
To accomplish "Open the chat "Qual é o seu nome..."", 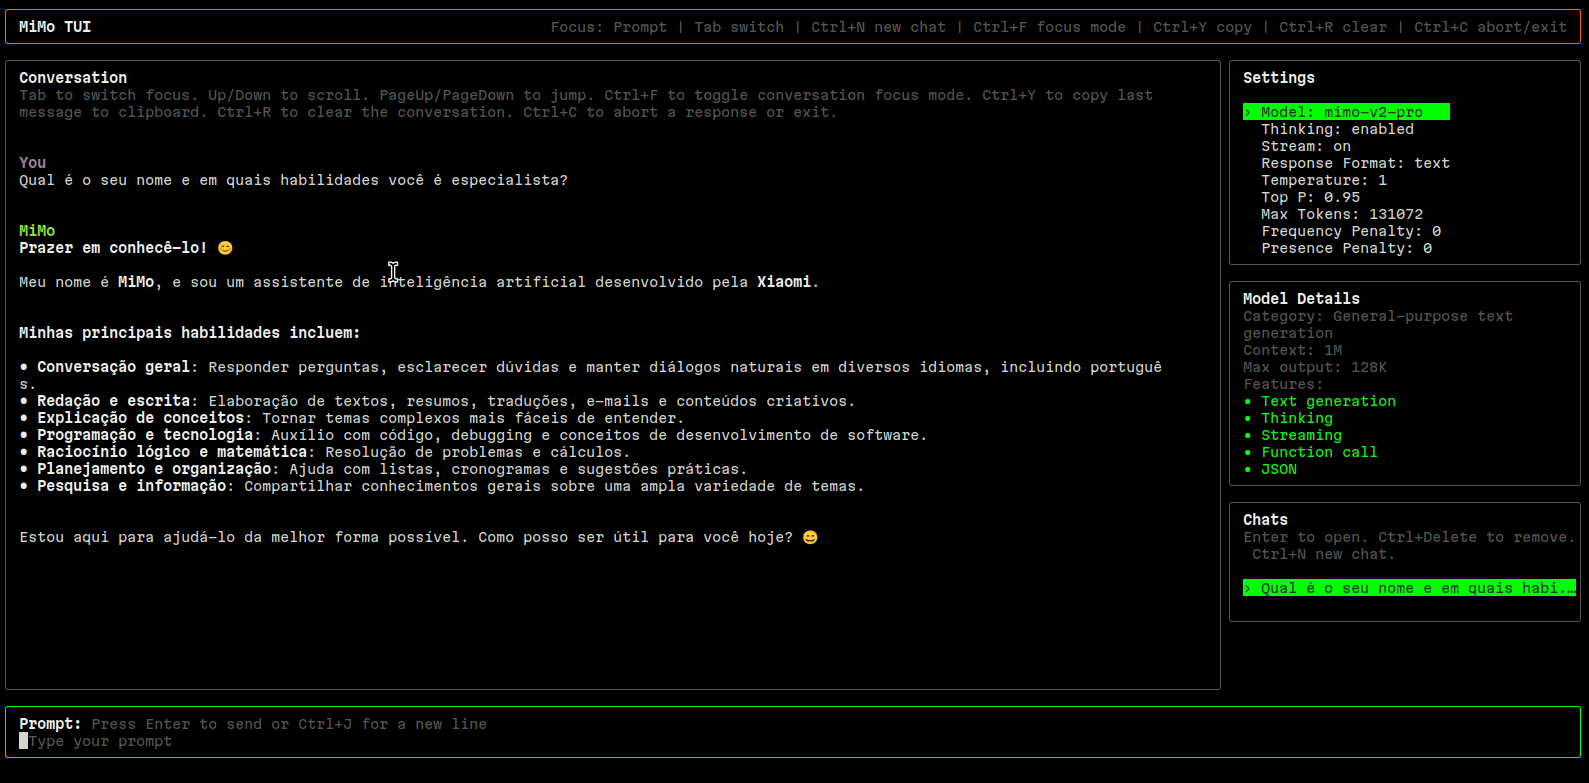I will (x=1409, y=588).
